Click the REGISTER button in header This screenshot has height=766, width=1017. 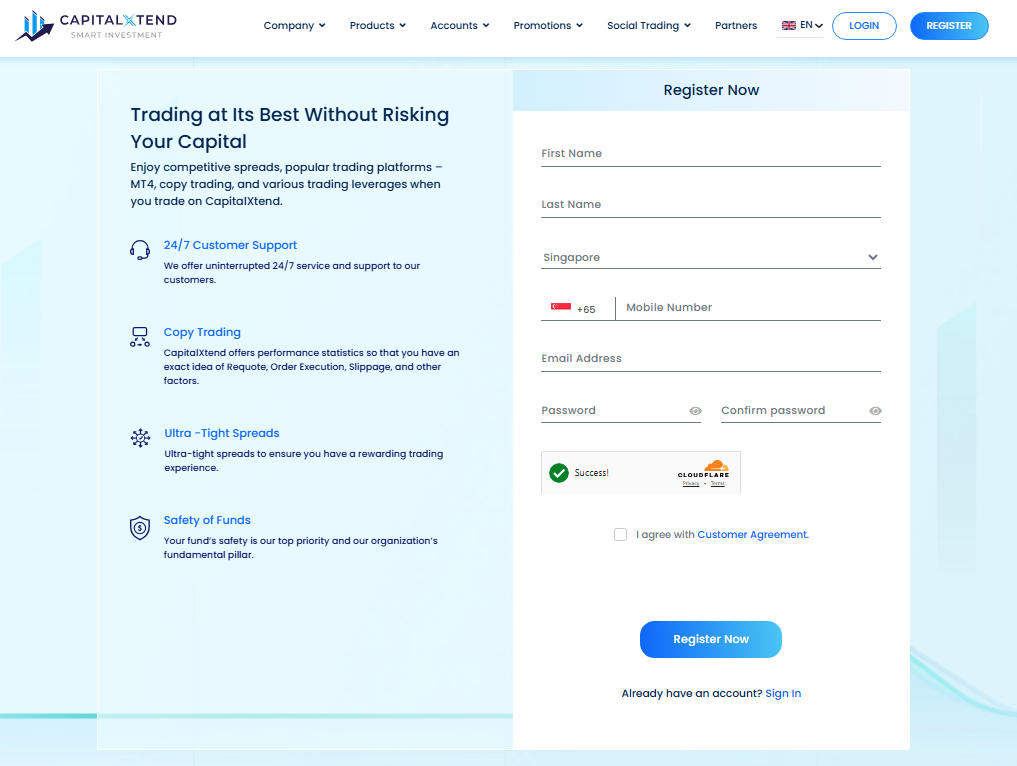[x=949, y=26]
